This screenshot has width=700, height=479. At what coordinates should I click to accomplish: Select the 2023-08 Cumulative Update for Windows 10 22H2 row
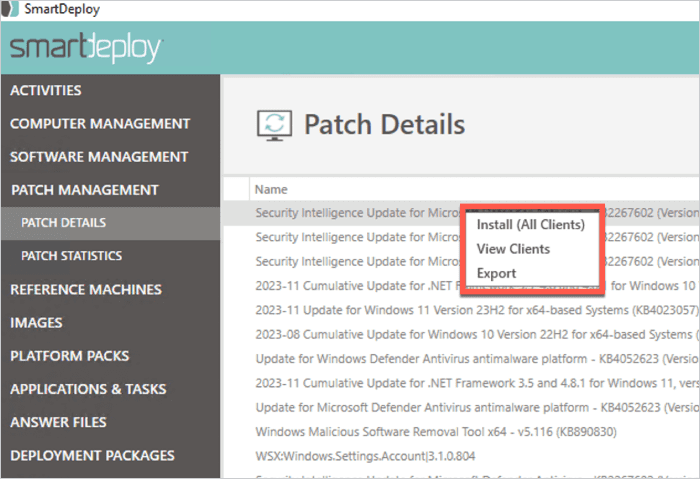pyautogui.click(x=462, y=334)
